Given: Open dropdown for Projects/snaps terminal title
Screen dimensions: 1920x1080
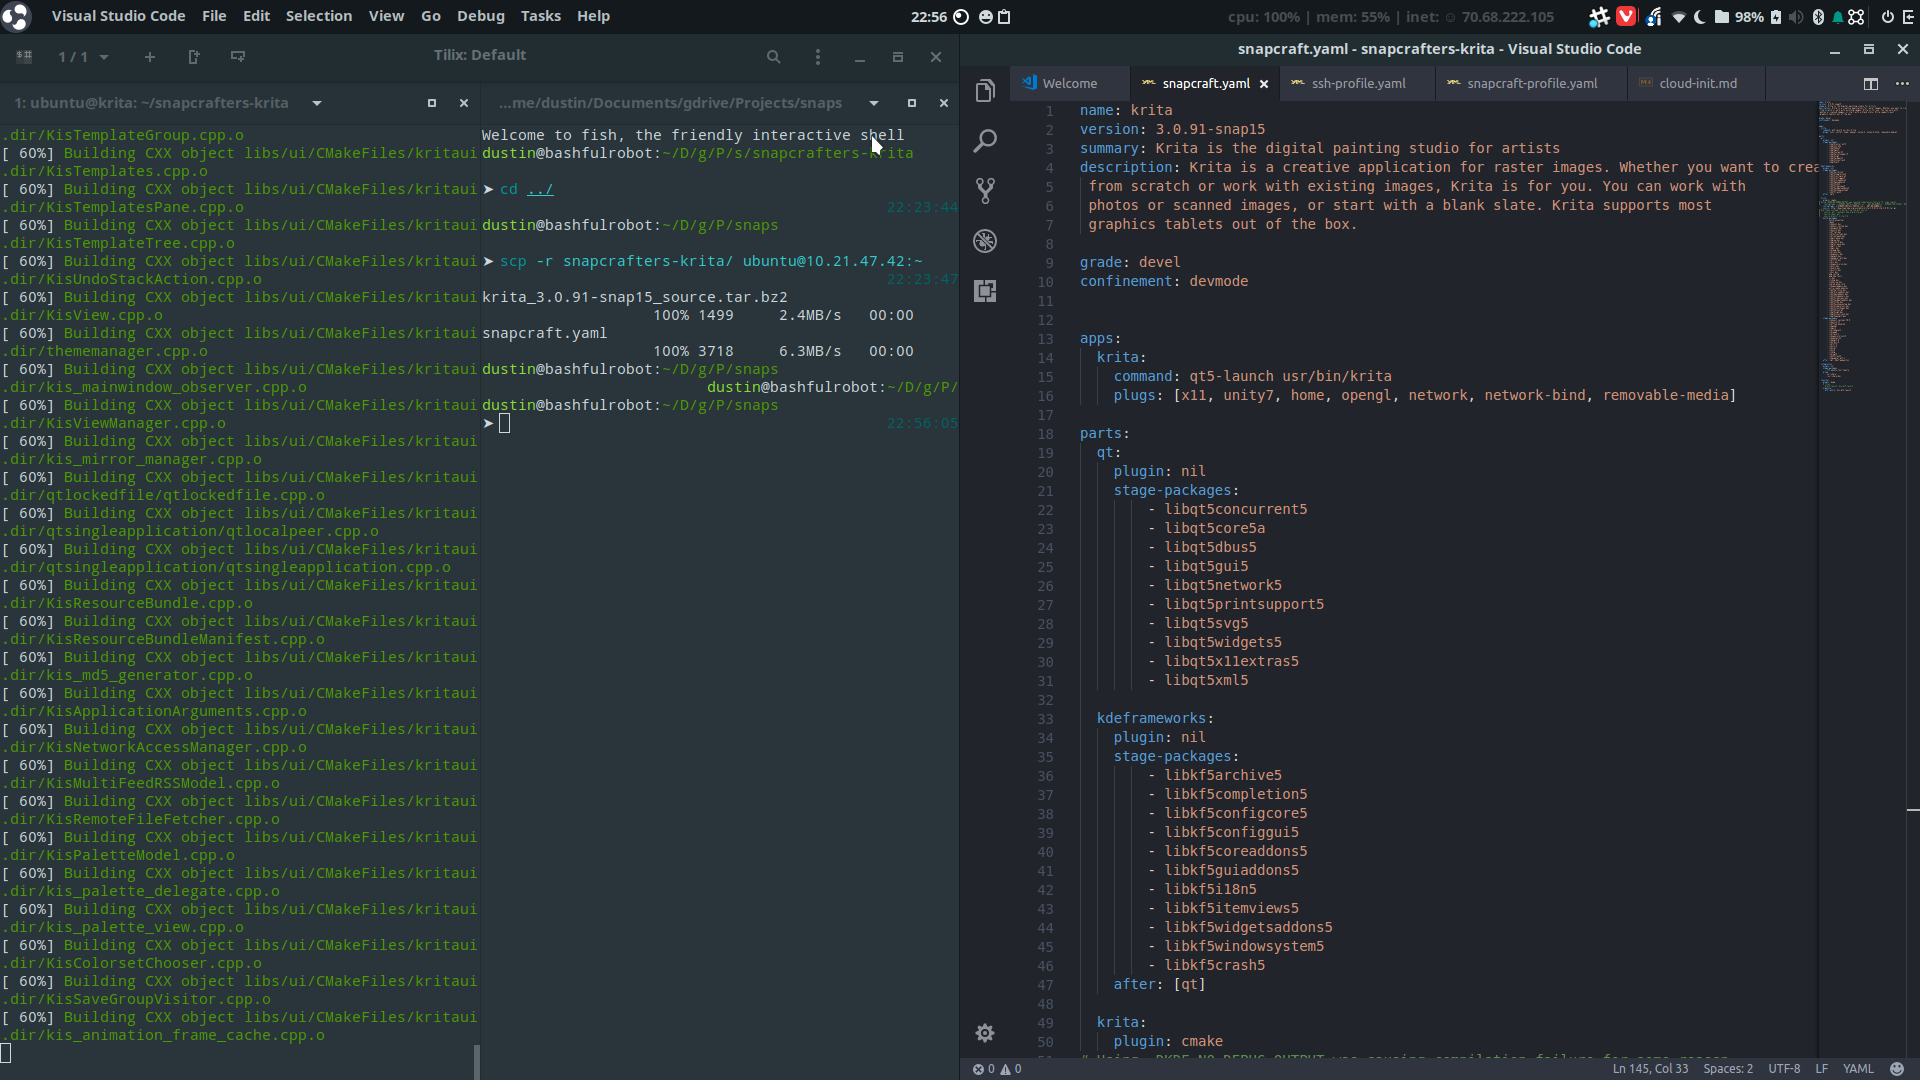Looking at the screenshot, I should (x=874, y=103).
